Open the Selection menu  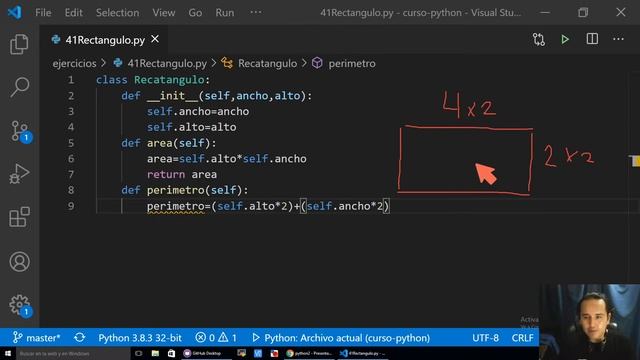pos(117,13)
